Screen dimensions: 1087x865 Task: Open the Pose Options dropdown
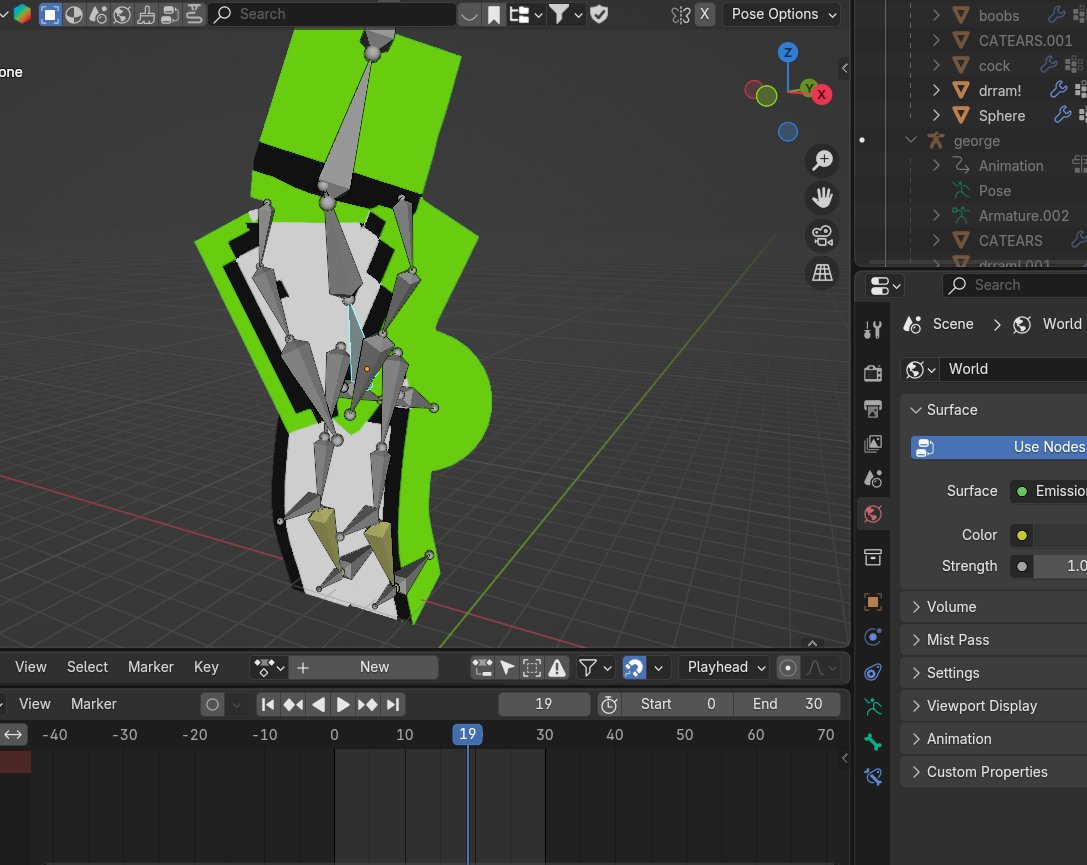783,14
